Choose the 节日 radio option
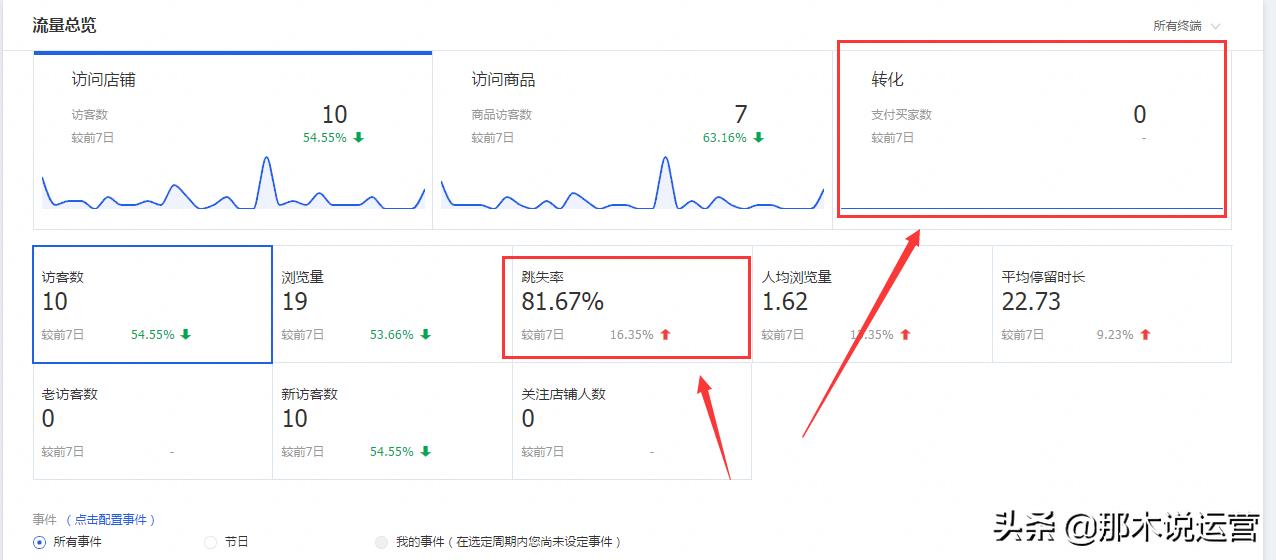Screen dimensions: 1276x560 click(210, 542)
